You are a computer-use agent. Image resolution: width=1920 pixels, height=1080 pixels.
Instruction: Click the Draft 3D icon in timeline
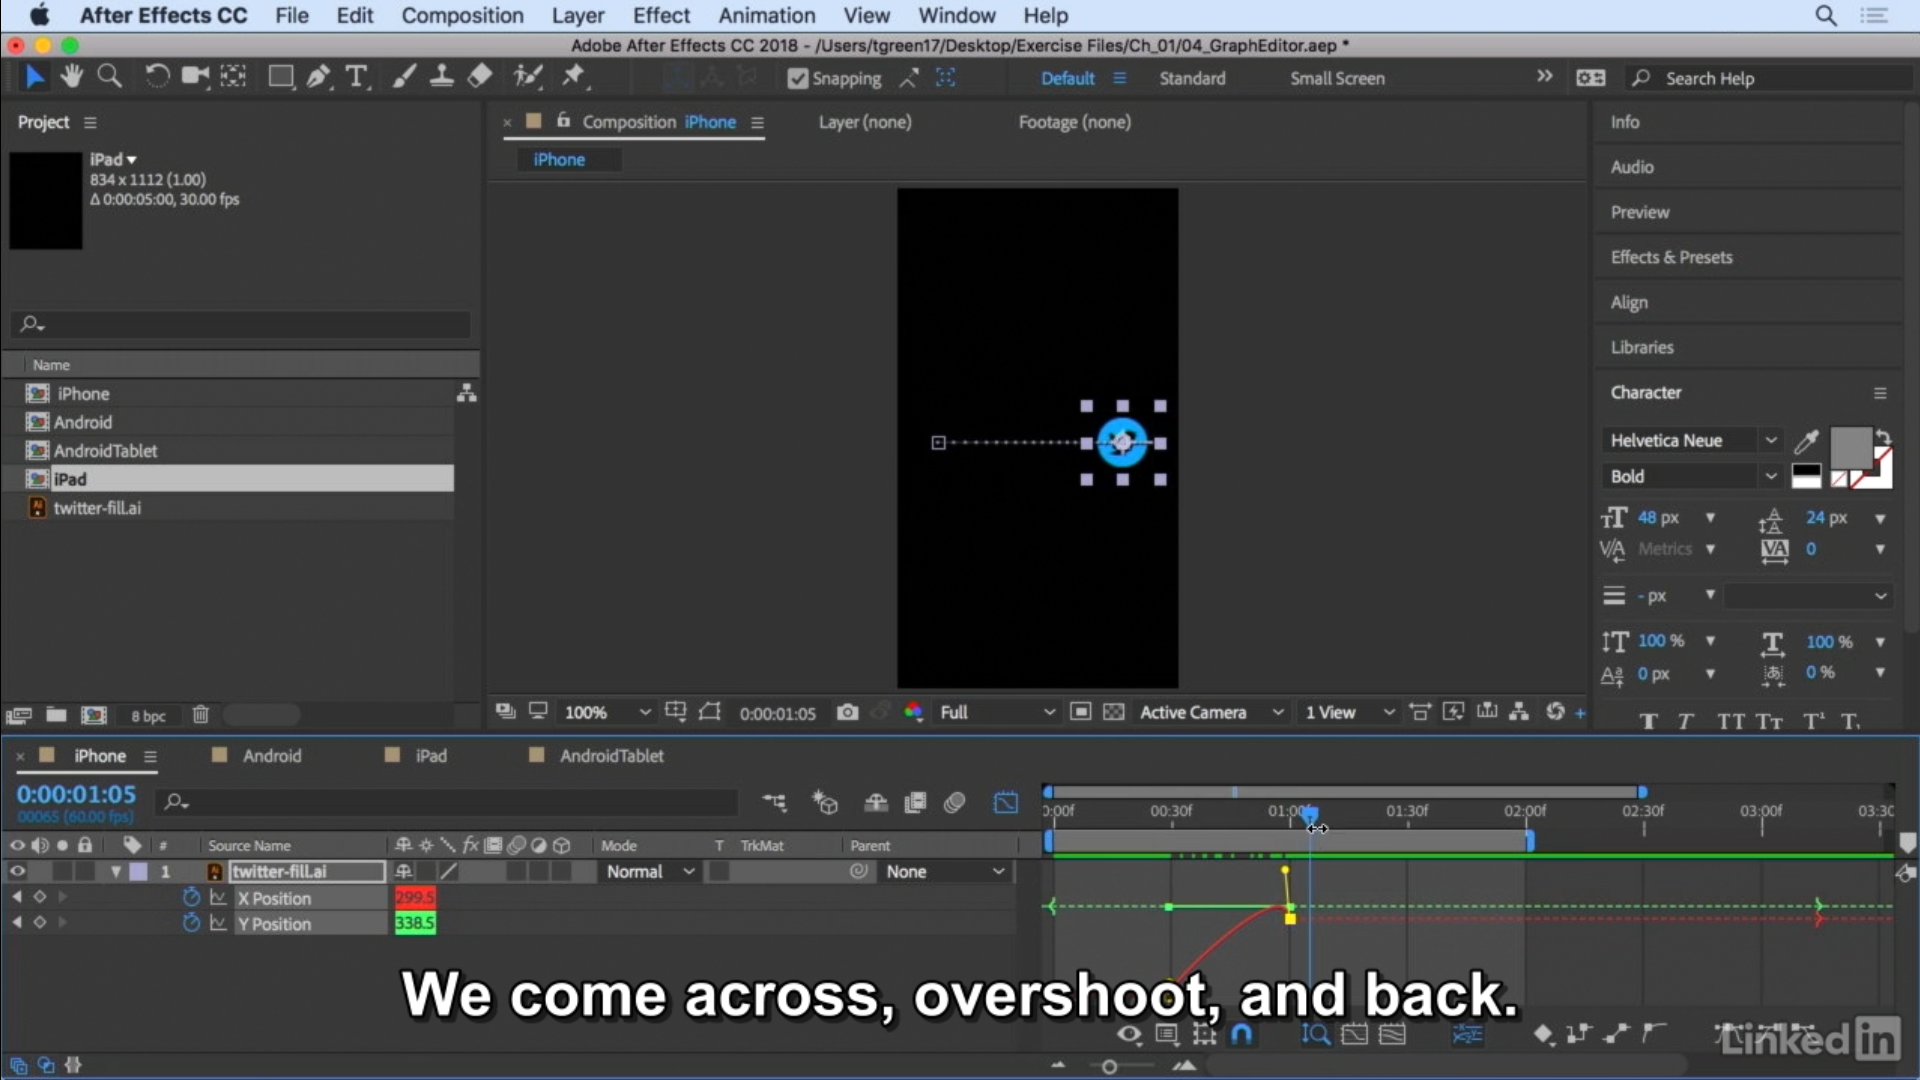(825, 802)
